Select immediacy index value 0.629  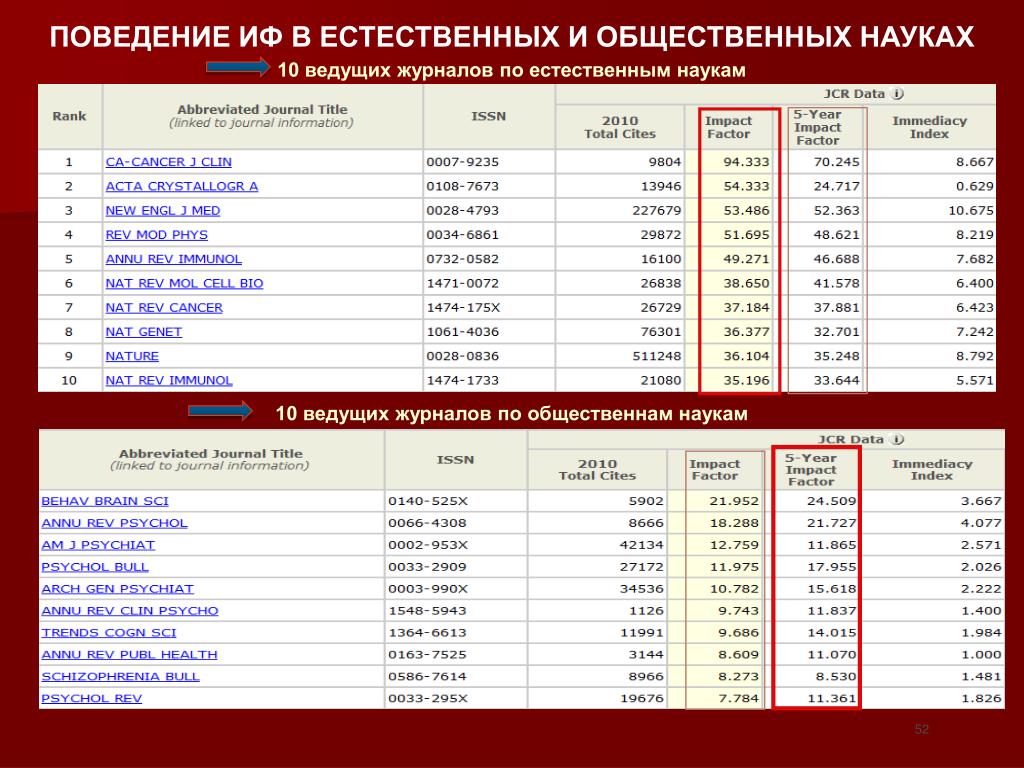click(975, 186)
